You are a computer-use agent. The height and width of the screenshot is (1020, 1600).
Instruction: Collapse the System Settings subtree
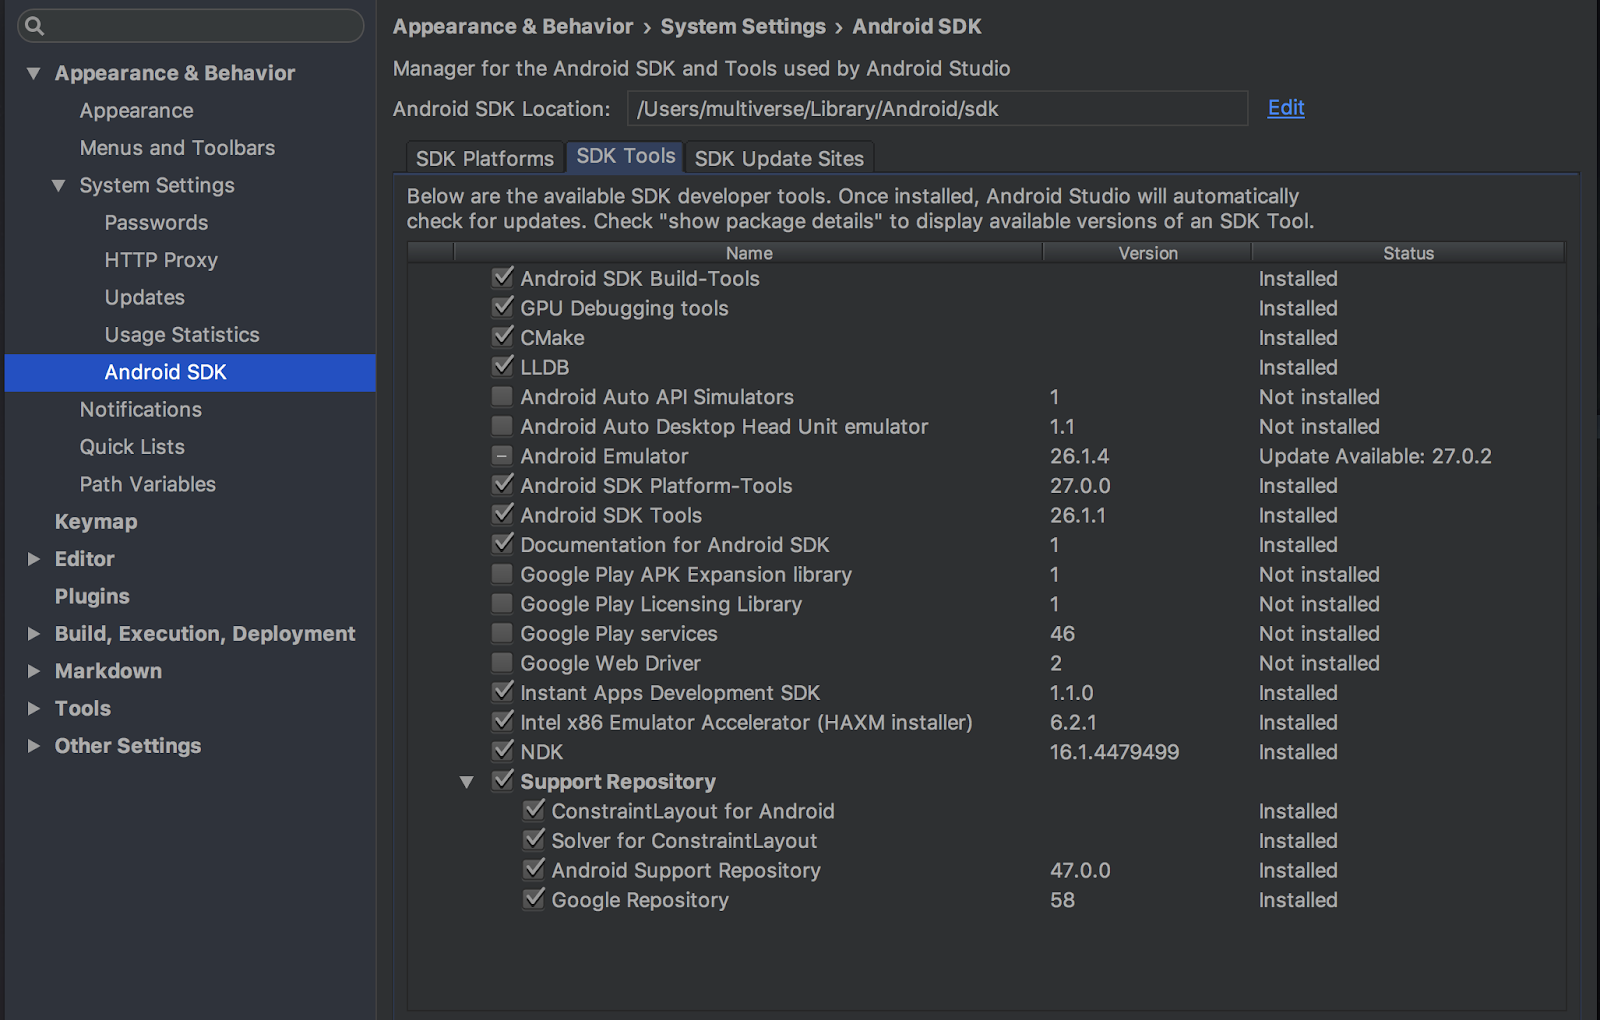click(59, 185)
